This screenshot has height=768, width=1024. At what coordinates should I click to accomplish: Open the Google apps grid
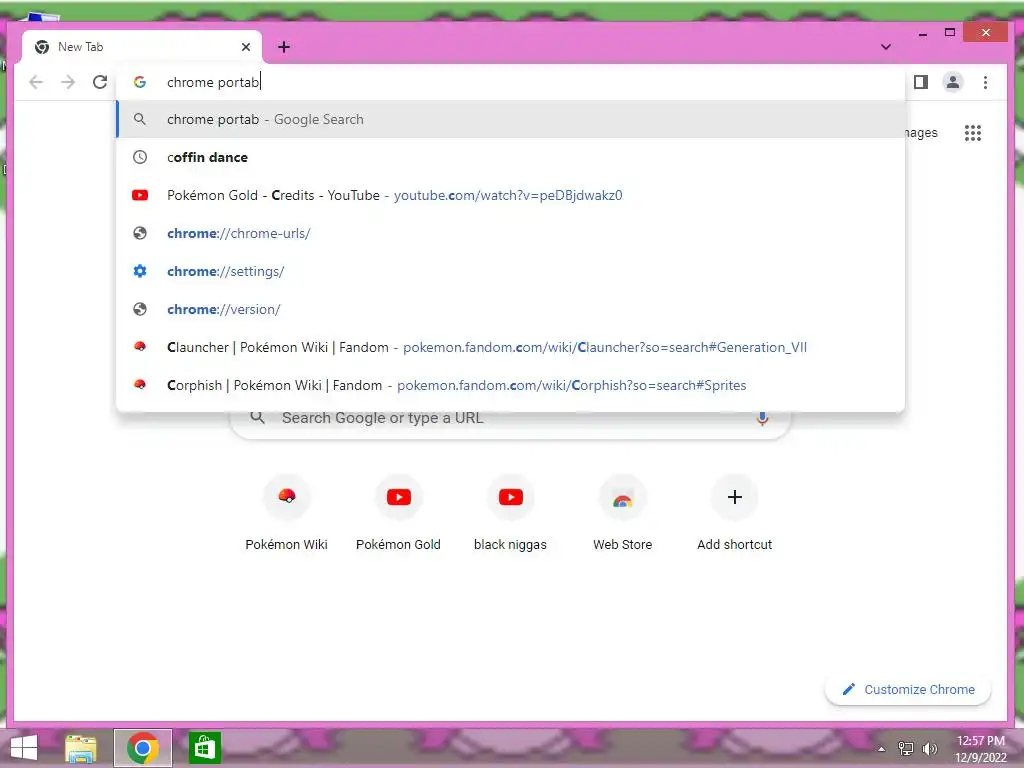[x=973, y=133]
